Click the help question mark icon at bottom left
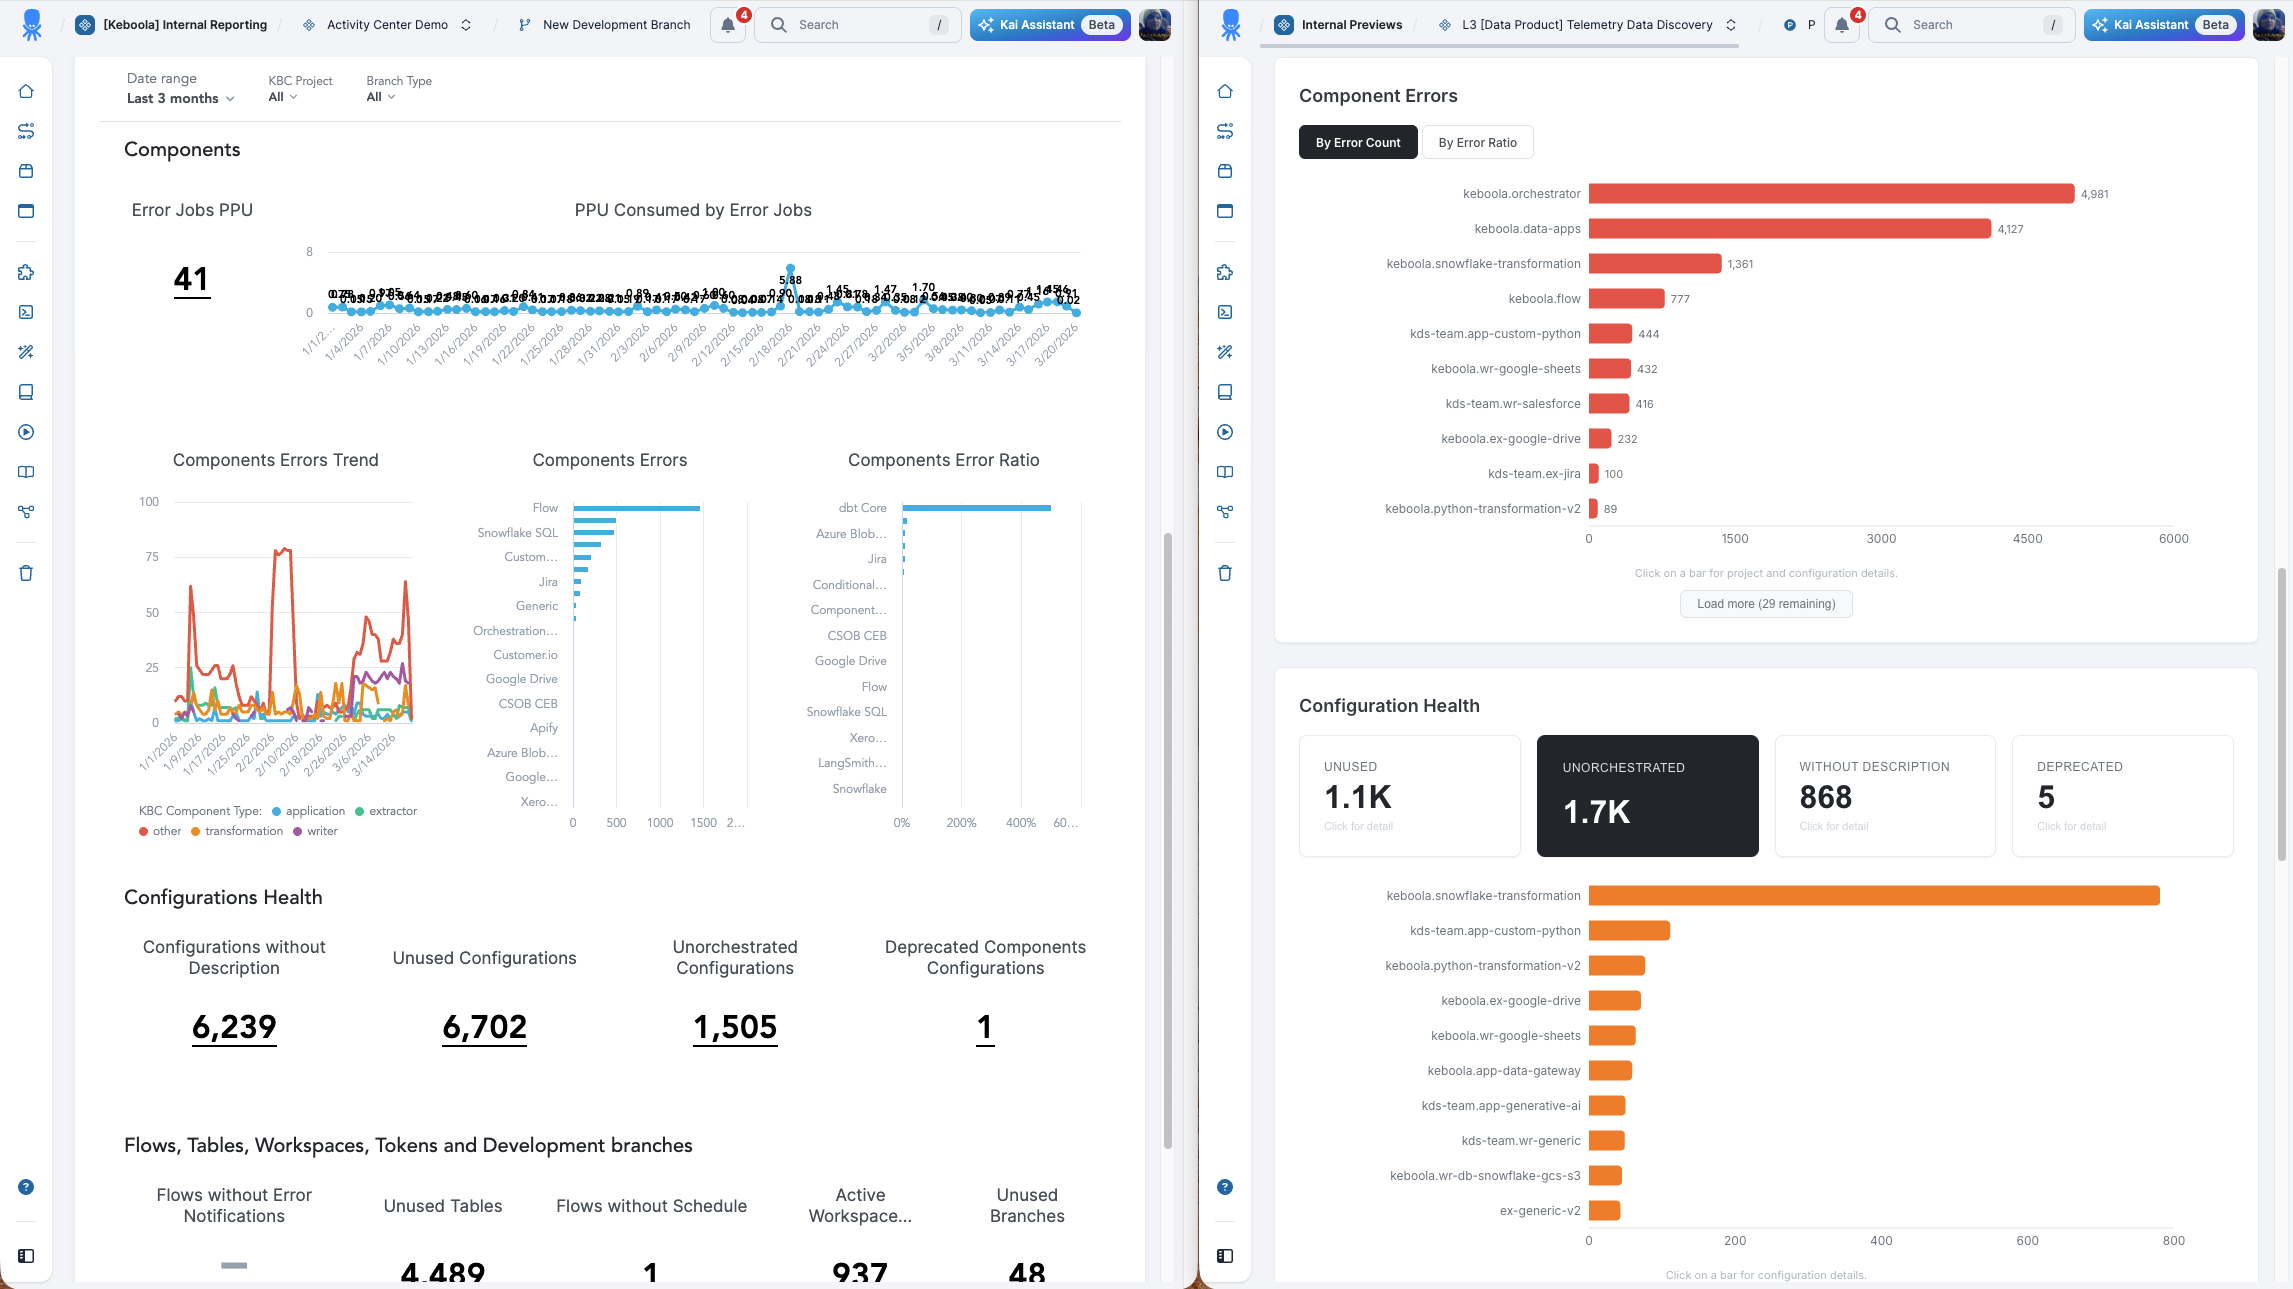The width and height of the screenshot is (2293, 1289). 26,1187
